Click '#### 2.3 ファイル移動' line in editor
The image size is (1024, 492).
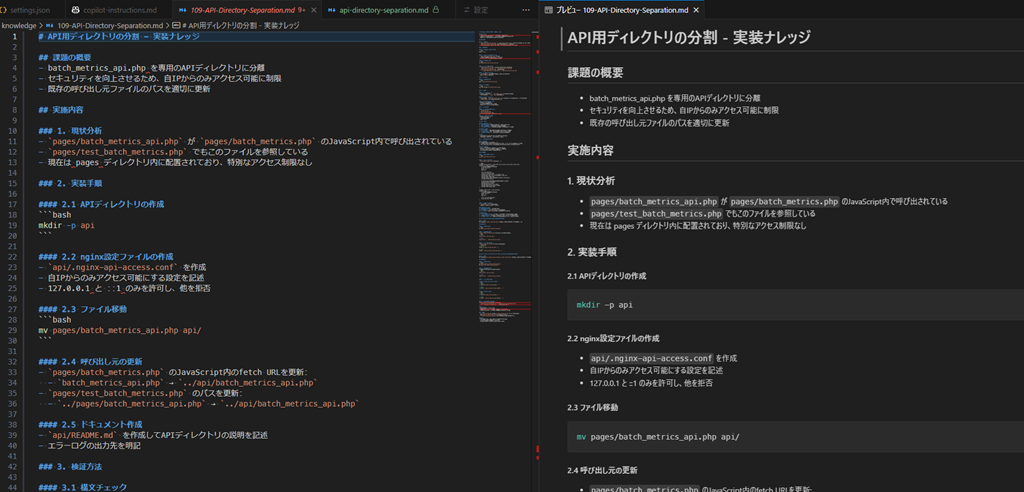click(83, 309)
